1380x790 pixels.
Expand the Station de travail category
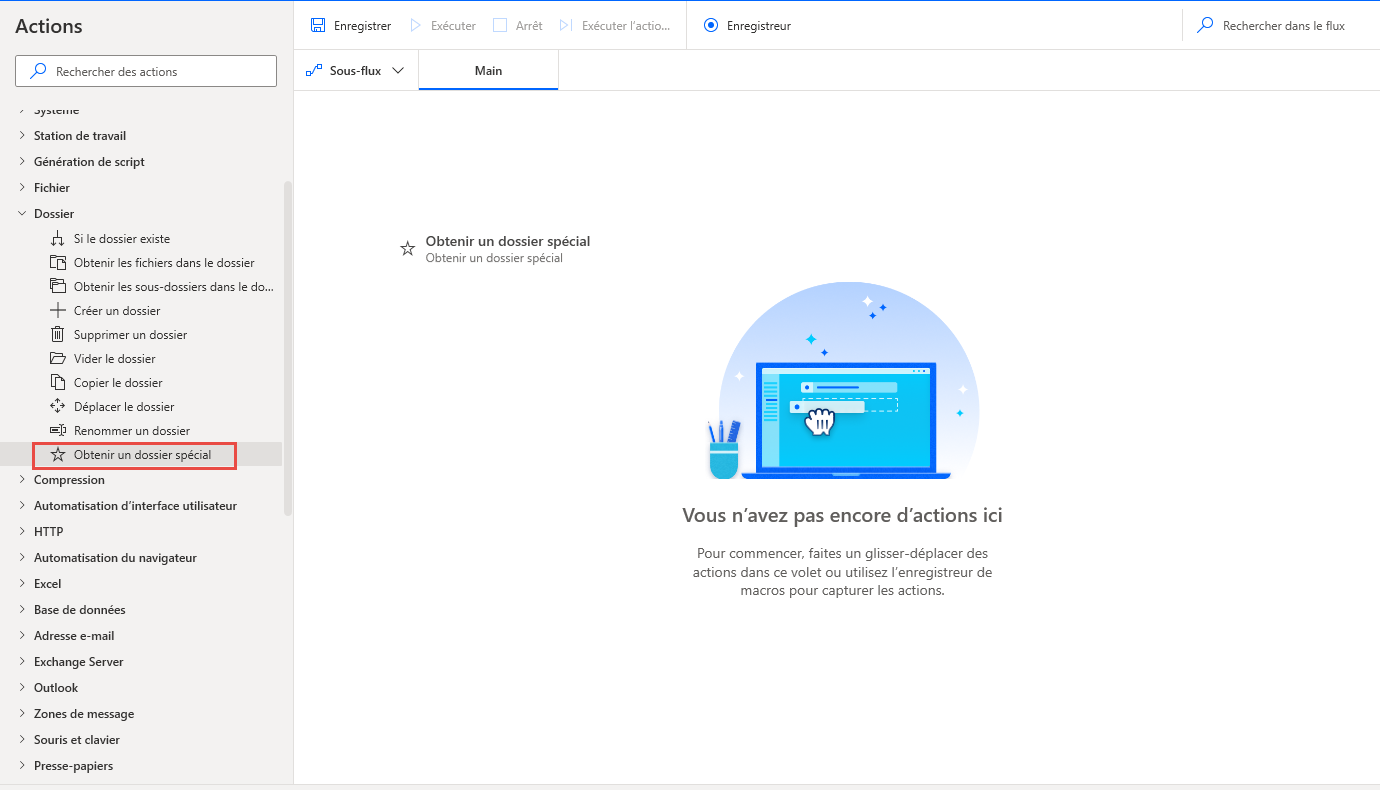22,136
